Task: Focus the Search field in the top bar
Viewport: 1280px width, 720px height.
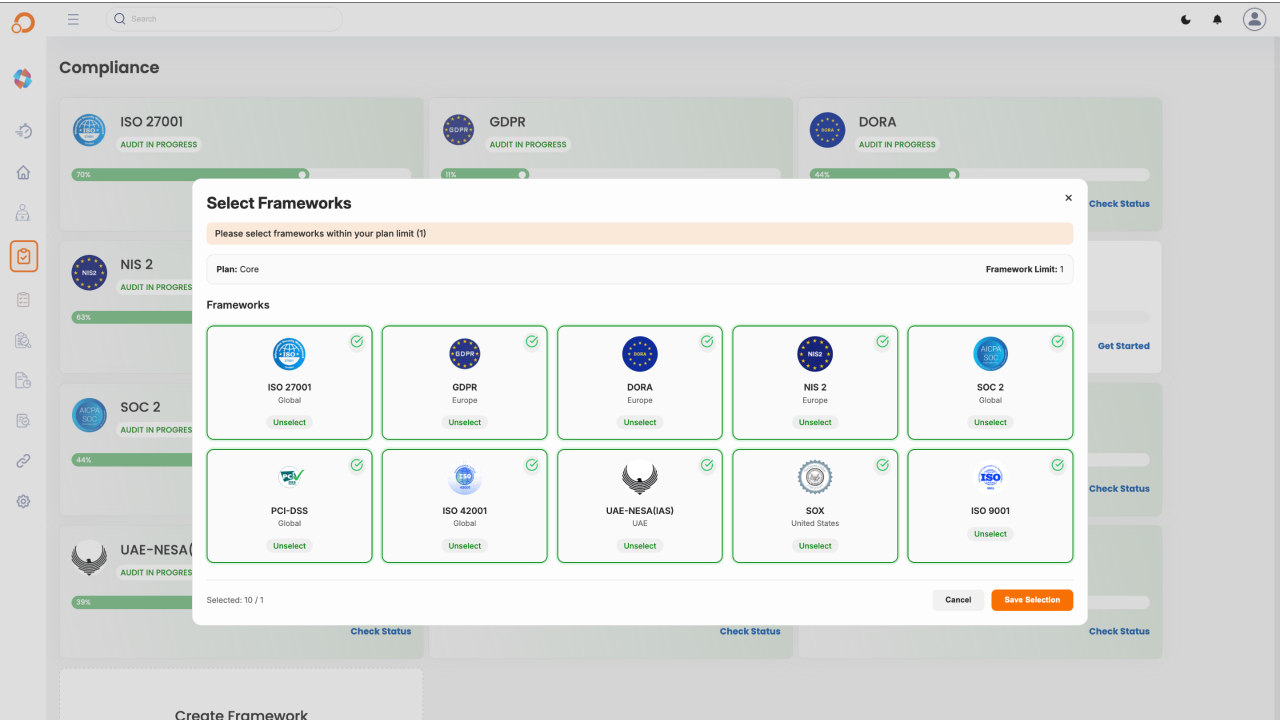Action: [x=224, y=19]
